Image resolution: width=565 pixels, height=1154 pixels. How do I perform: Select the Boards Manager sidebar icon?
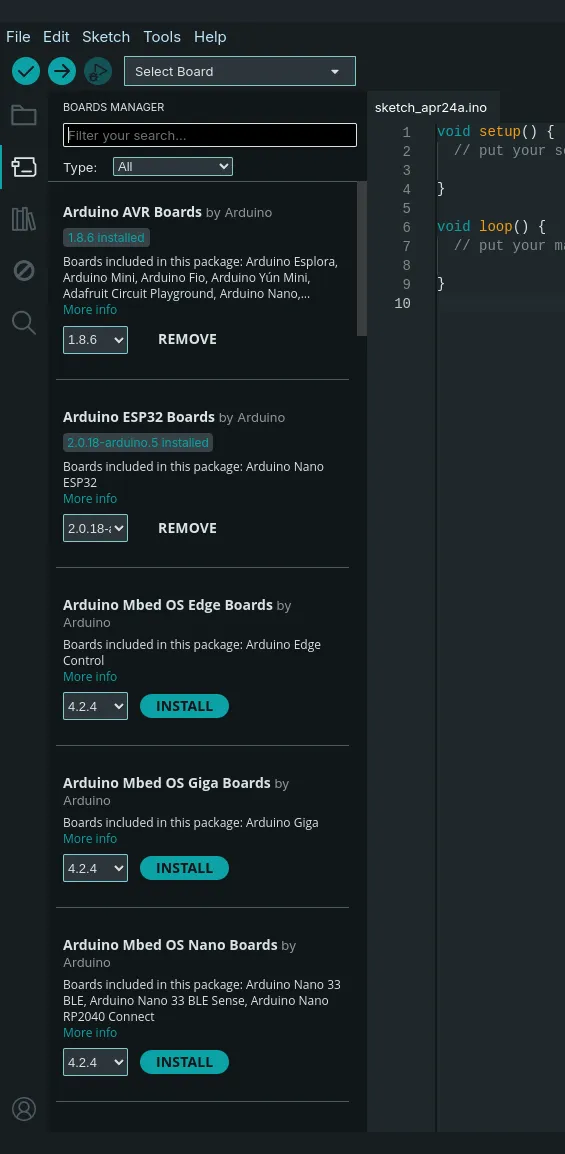(x=24, y=167)
